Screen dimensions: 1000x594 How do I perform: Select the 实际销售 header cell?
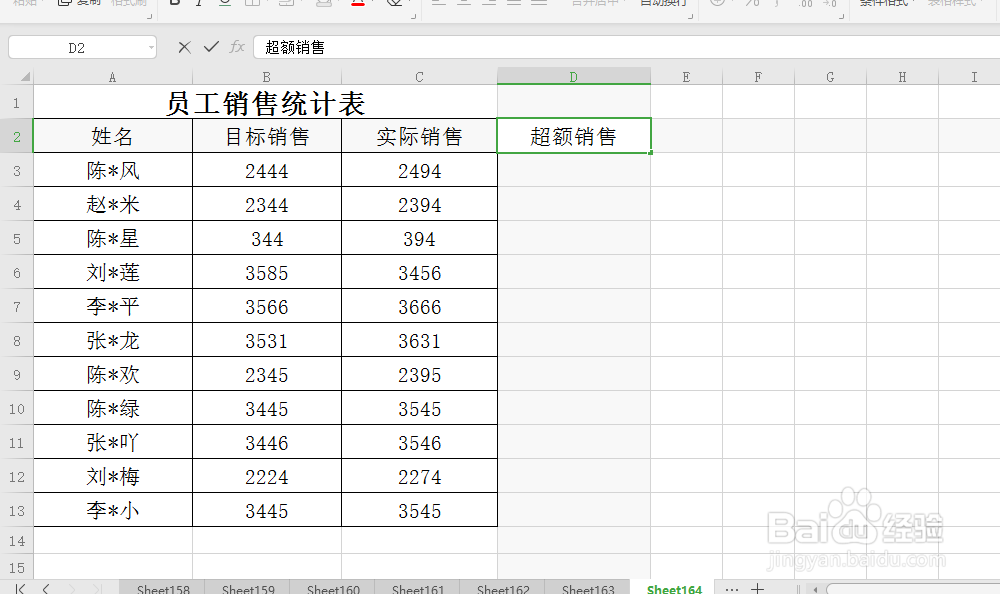(x=419, y=136)
